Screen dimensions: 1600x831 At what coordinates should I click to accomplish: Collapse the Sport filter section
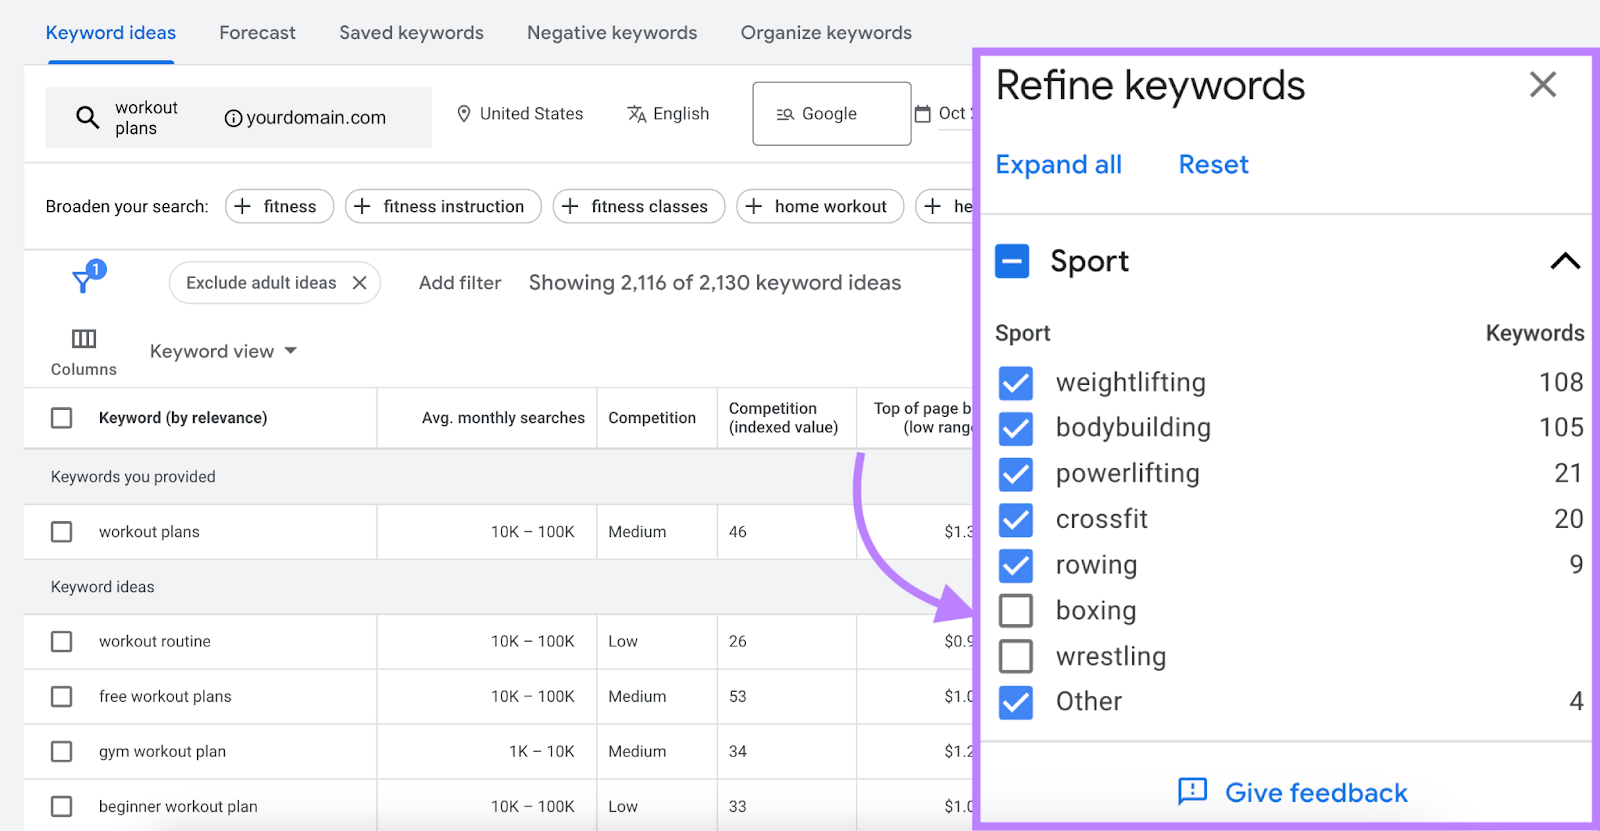pyautogui.click(x=1565, y=261)
